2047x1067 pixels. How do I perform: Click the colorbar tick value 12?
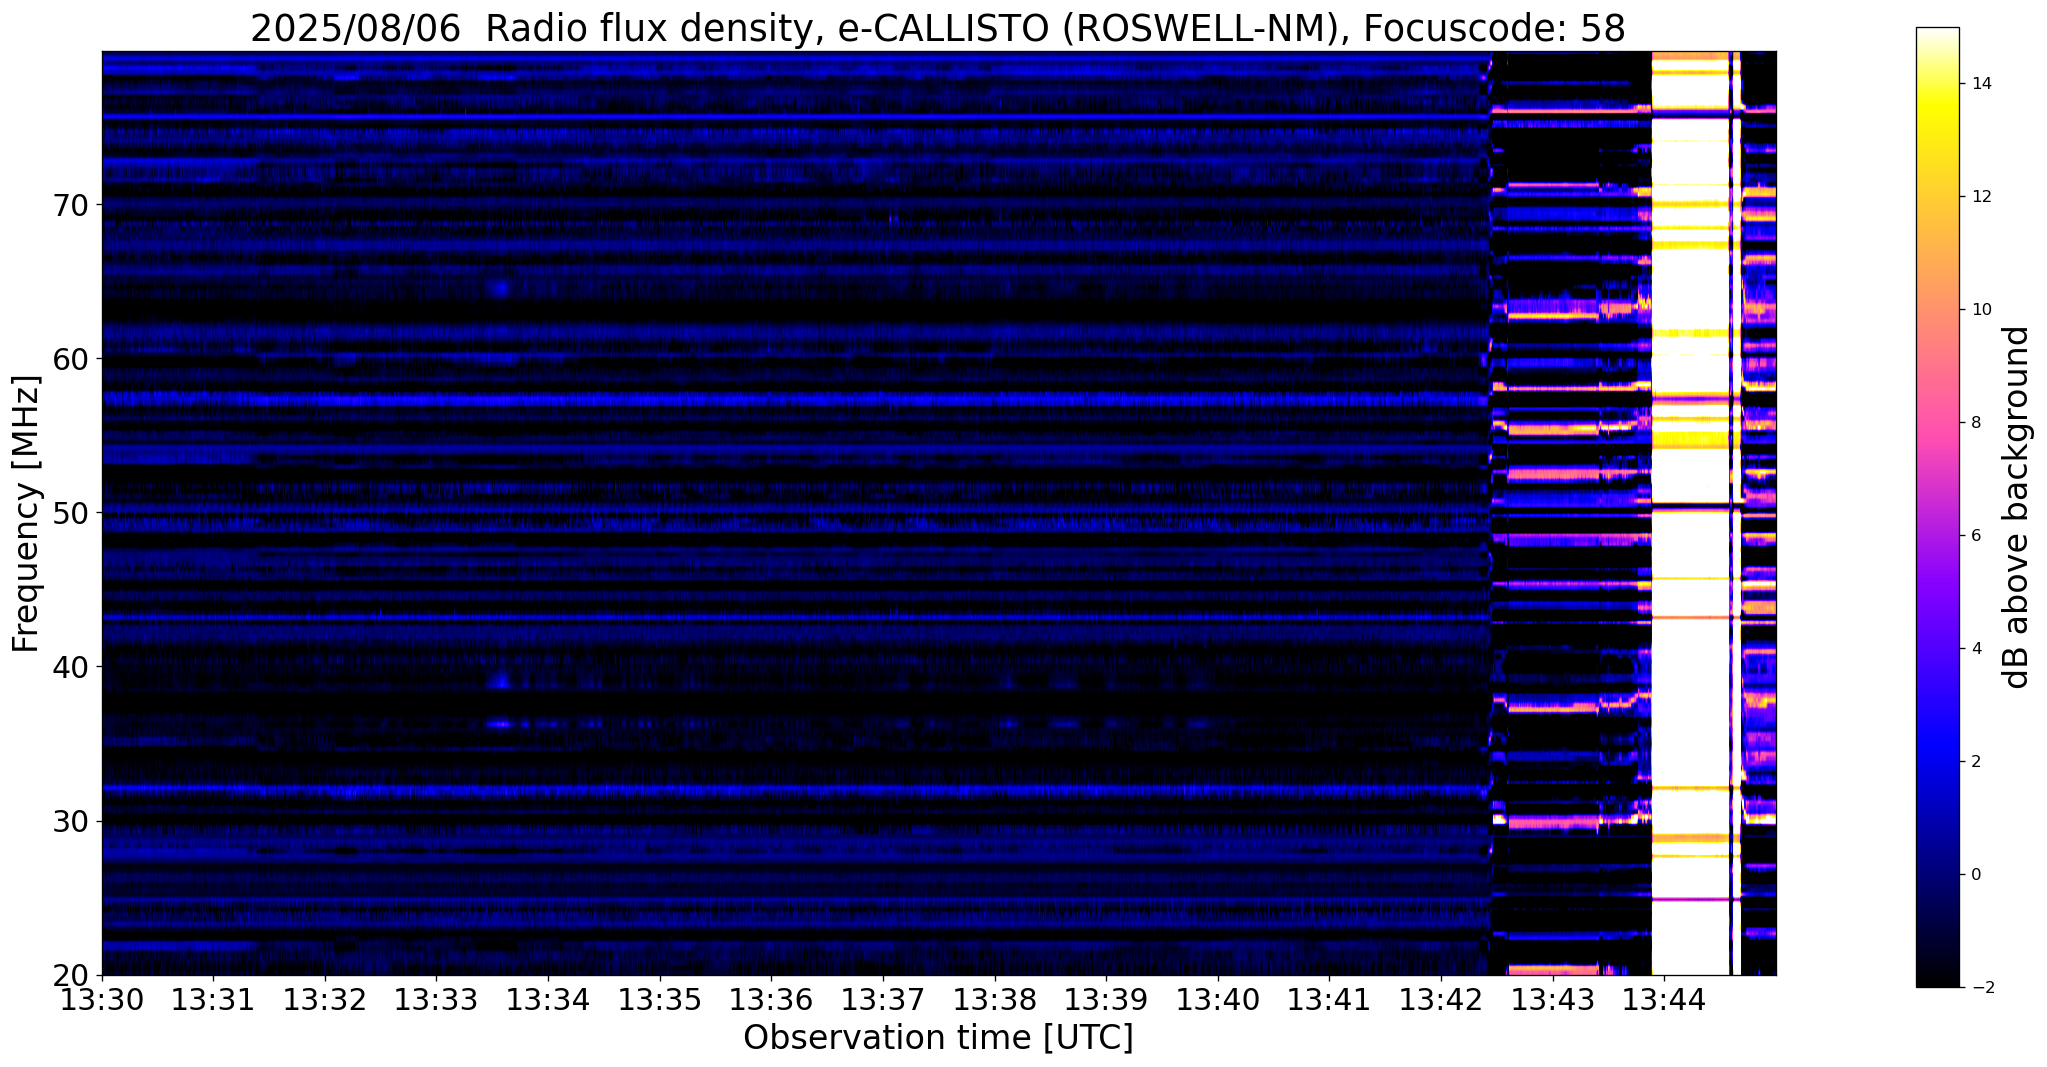pyautogui.click(x=1981, y=197)
